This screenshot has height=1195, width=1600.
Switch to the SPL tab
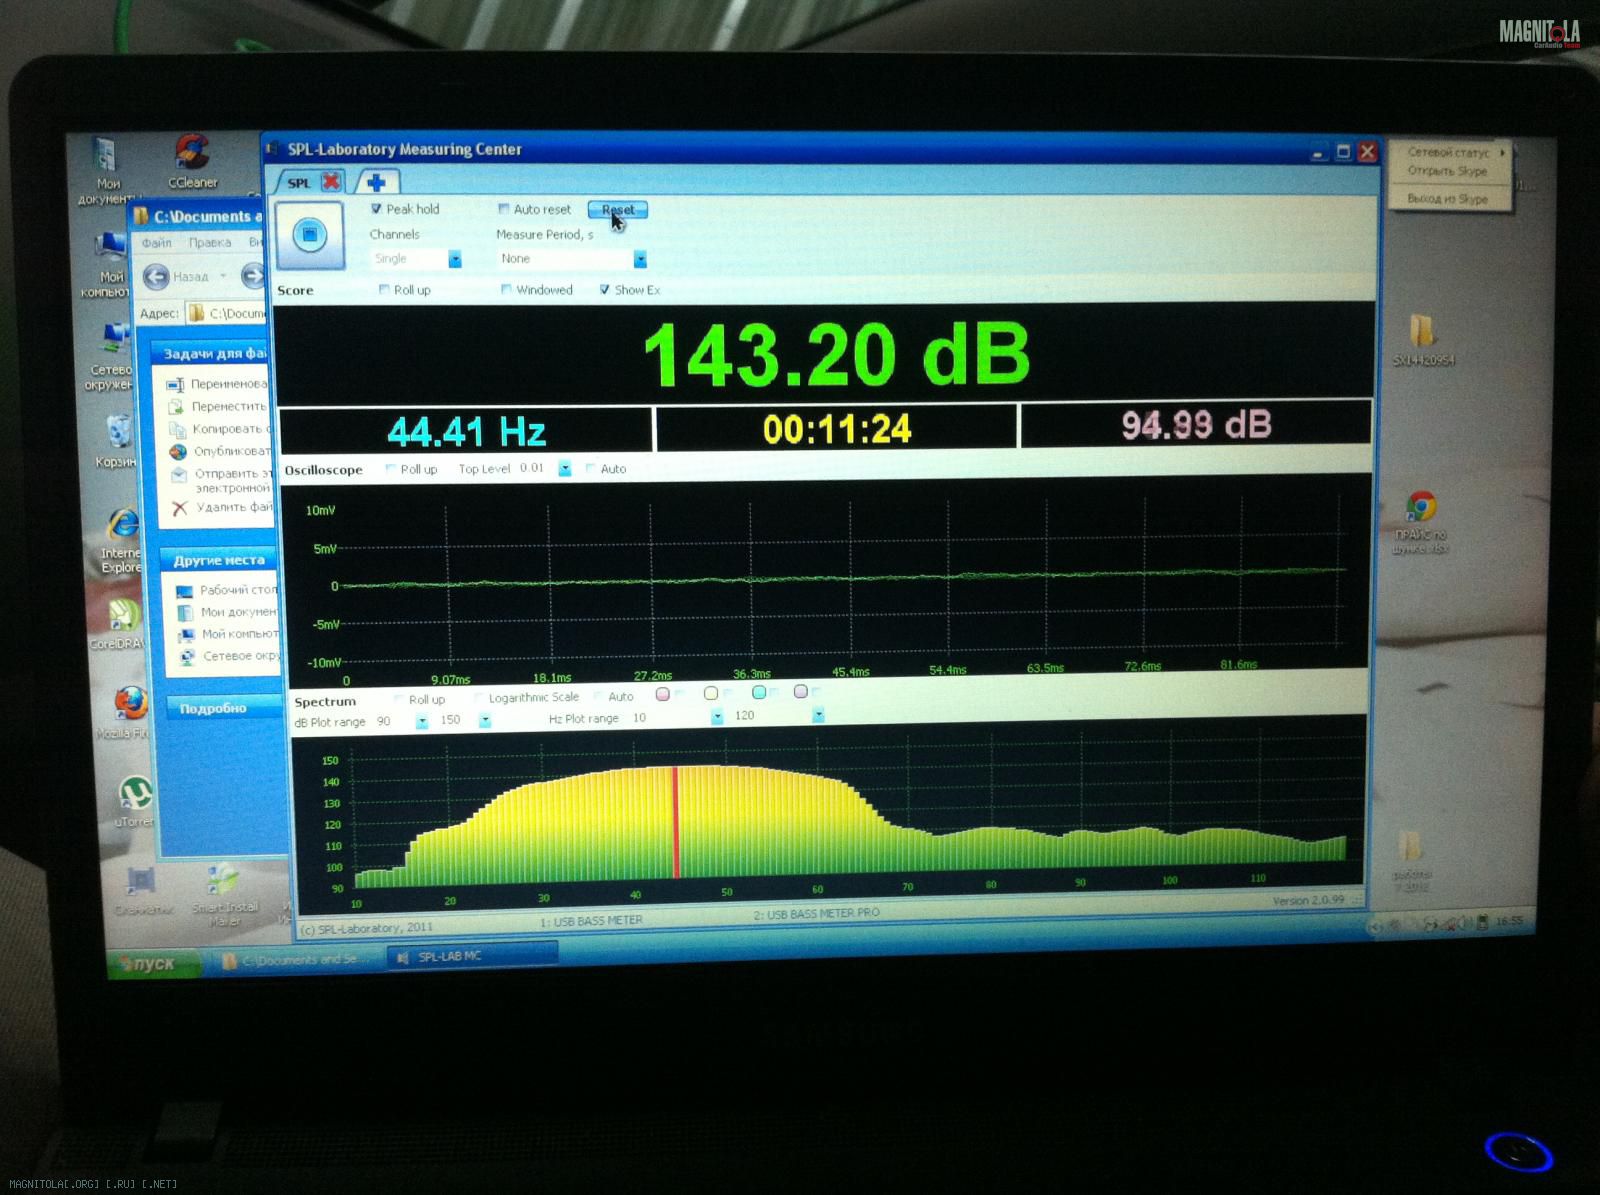299,183
